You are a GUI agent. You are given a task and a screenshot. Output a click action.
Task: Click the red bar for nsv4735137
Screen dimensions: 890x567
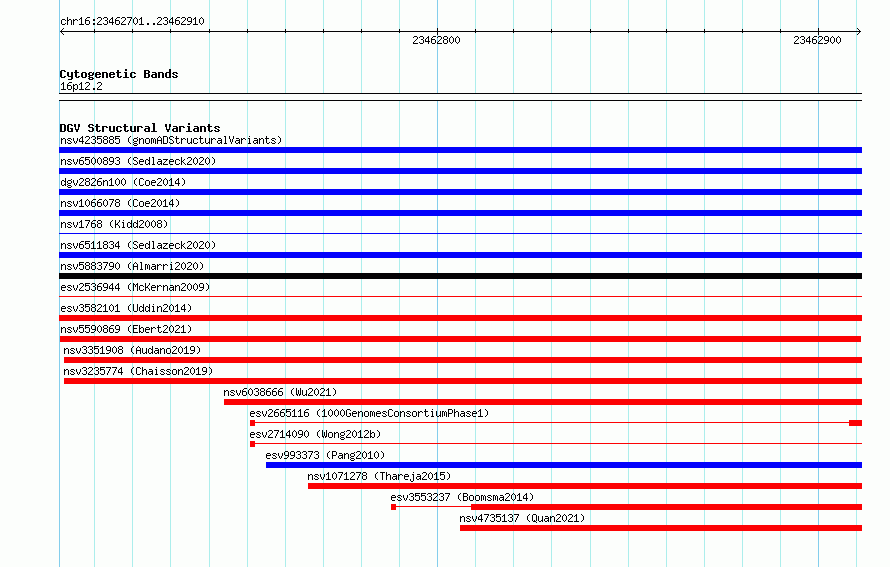point(661,528)
